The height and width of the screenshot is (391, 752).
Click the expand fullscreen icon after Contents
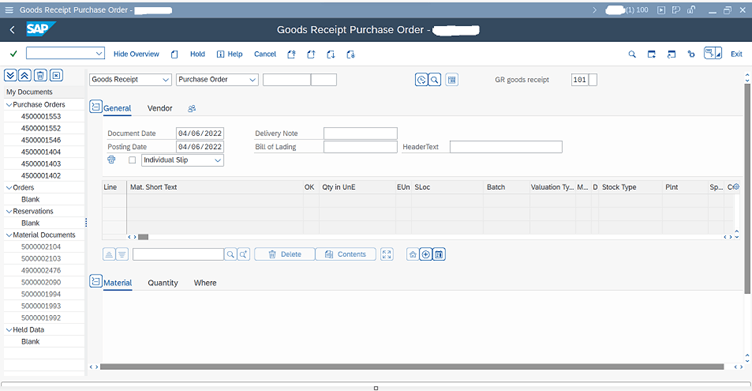387,254
